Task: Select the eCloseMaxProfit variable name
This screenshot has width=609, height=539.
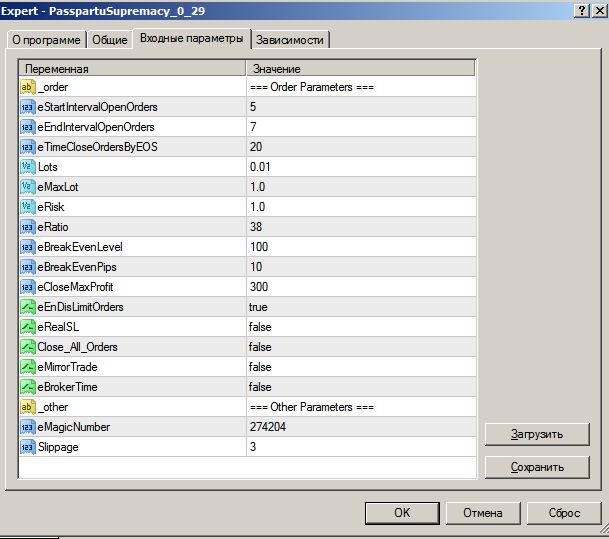Action: (75, 287)
